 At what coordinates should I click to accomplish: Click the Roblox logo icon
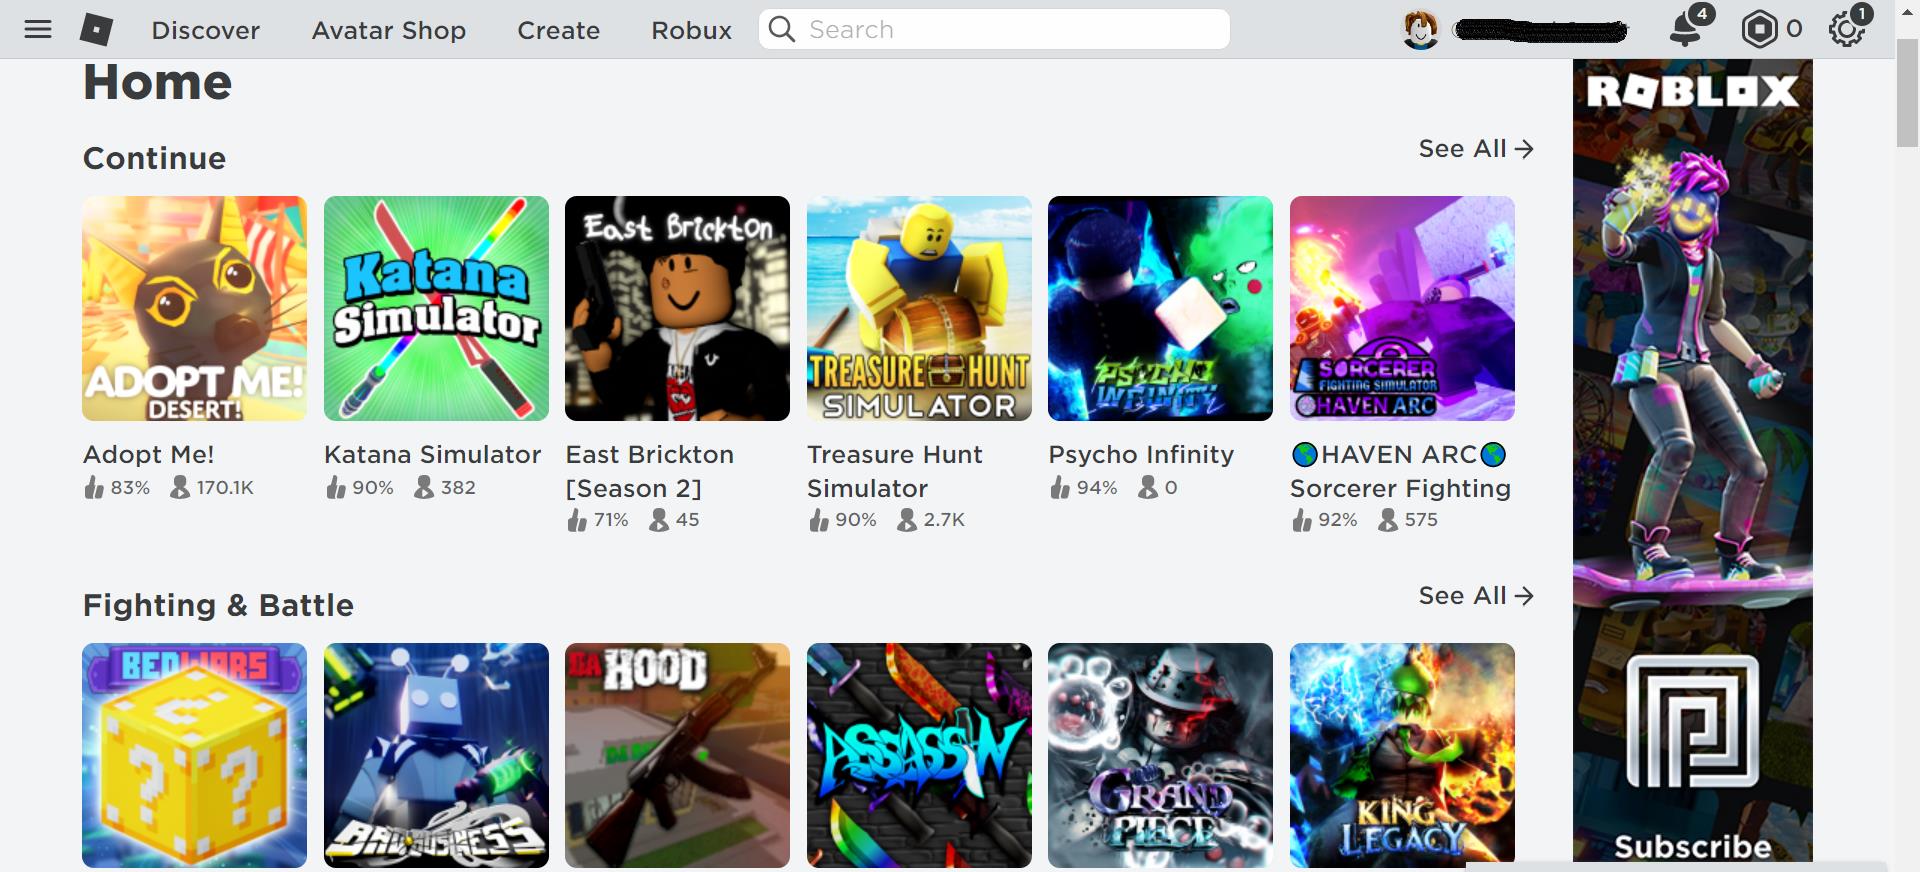[x=96, y=29]
